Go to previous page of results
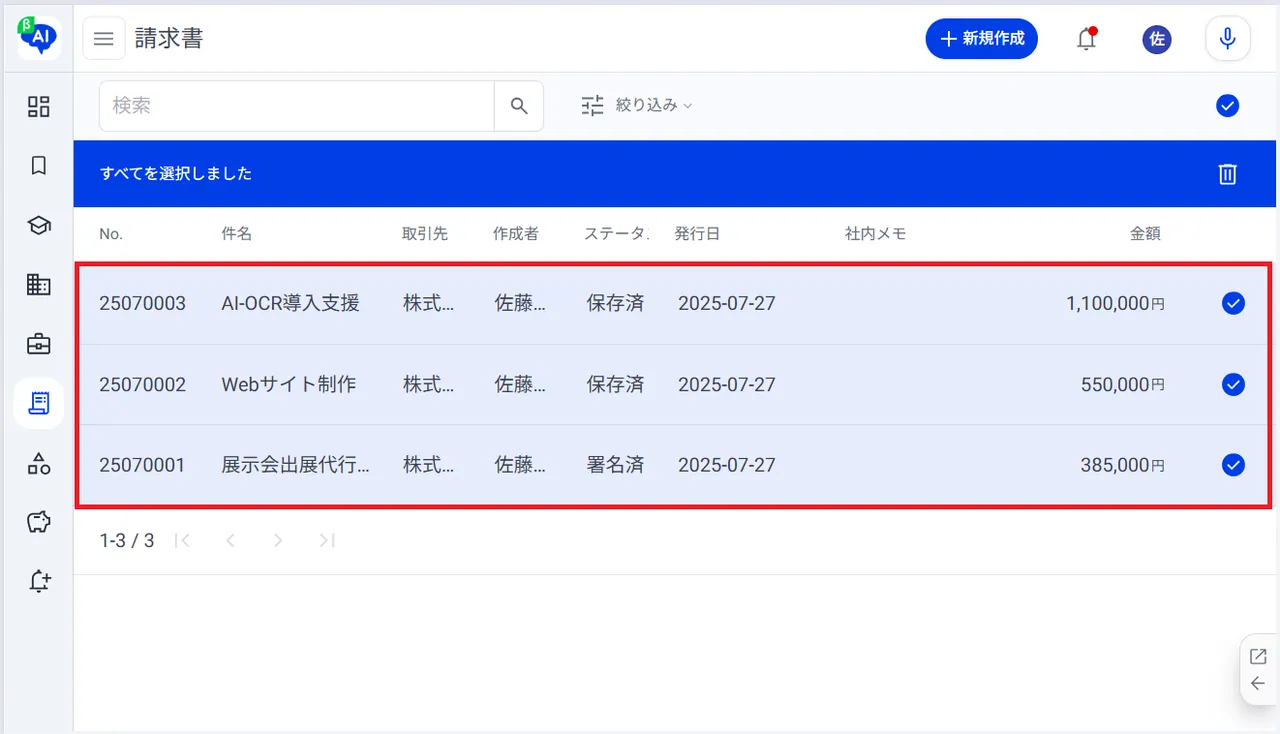The height and width of the screenshot is (734, 1280). 230,541
